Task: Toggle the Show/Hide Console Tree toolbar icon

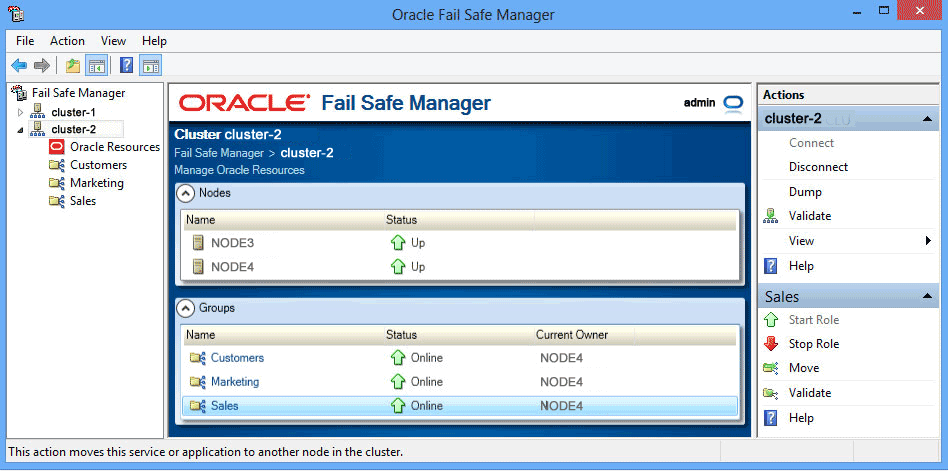Action: (96, 65)
